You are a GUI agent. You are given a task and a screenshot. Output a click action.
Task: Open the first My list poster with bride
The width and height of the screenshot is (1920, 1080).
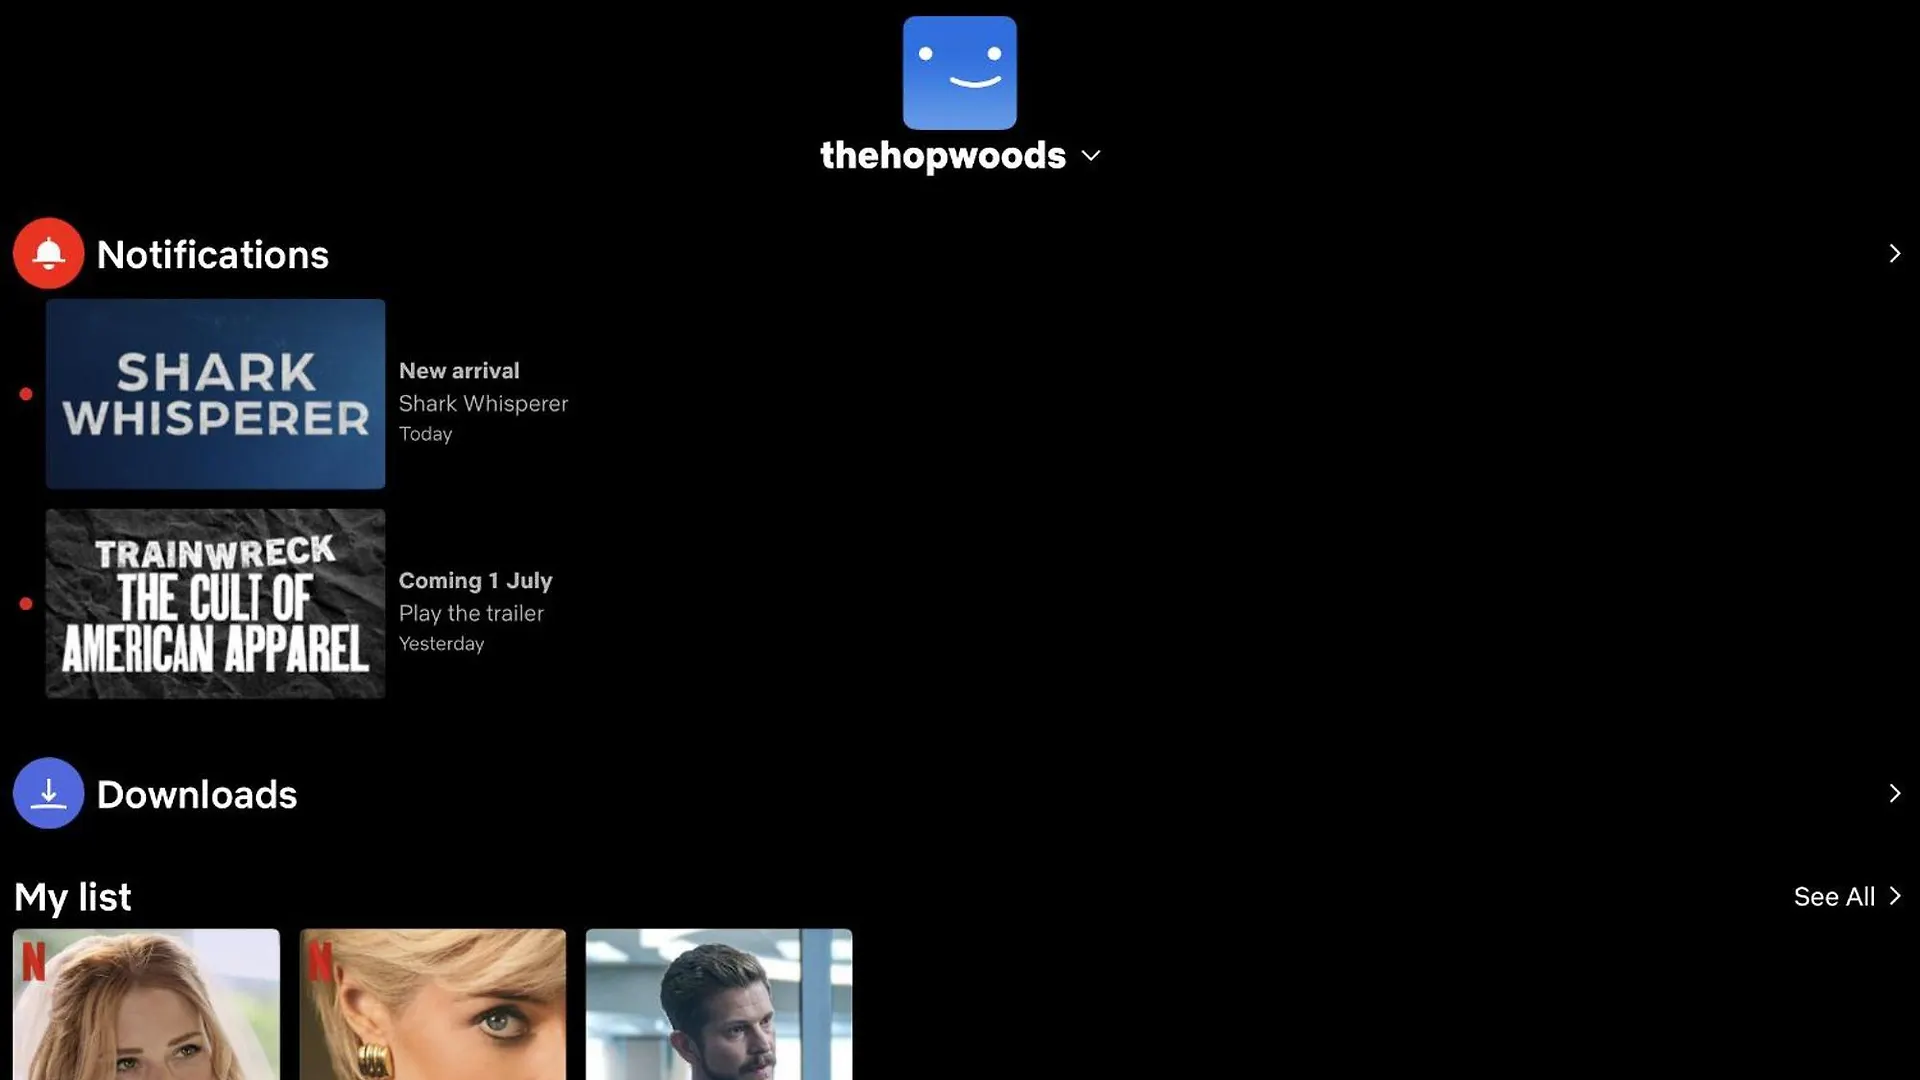coord(146,1004)
